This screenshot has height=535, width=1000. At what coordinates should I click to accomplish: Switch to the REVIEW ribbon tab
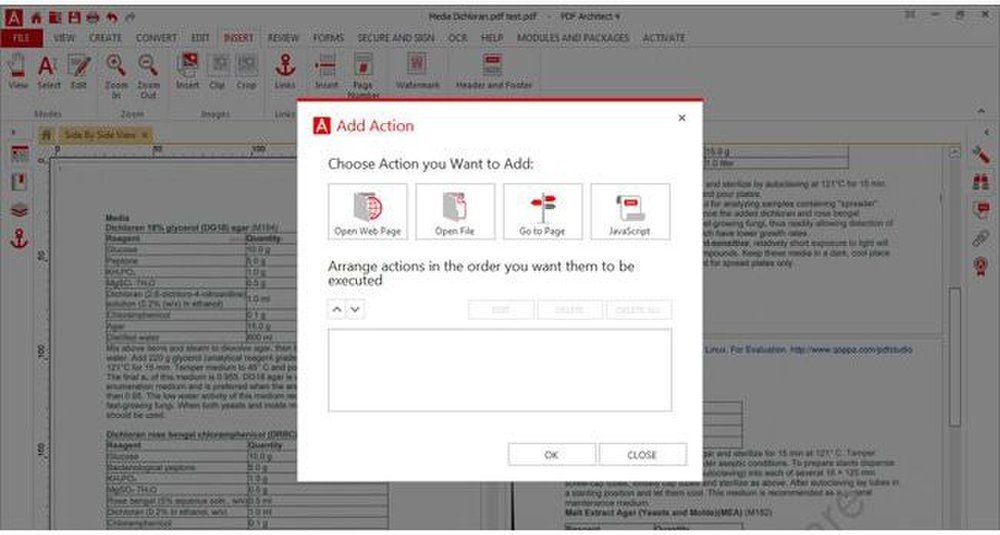tap(283, 38)
